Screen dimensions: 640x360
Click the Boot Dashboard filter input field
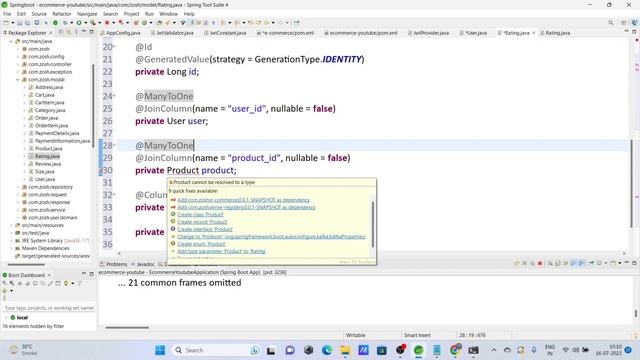tap(49, 308)
